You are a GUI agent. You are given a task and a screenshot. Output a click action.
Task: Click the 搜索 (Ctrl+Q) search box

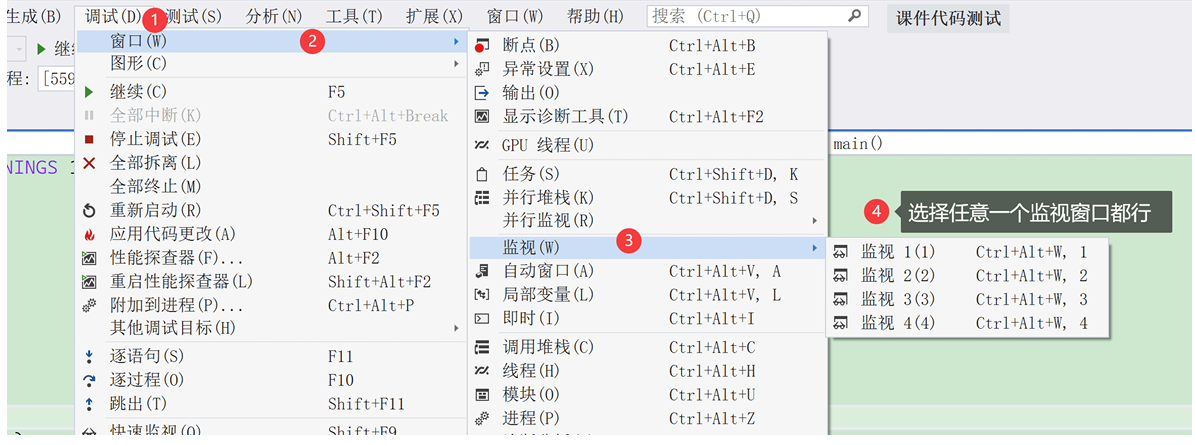point(757,16)
